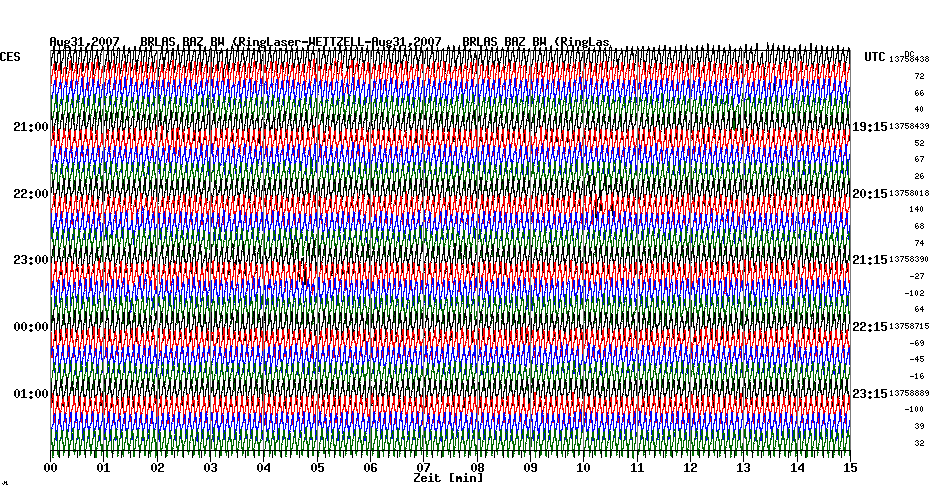Click the UTC header label
The width and height of the screenshot is (930, 494).
point(875,57)
